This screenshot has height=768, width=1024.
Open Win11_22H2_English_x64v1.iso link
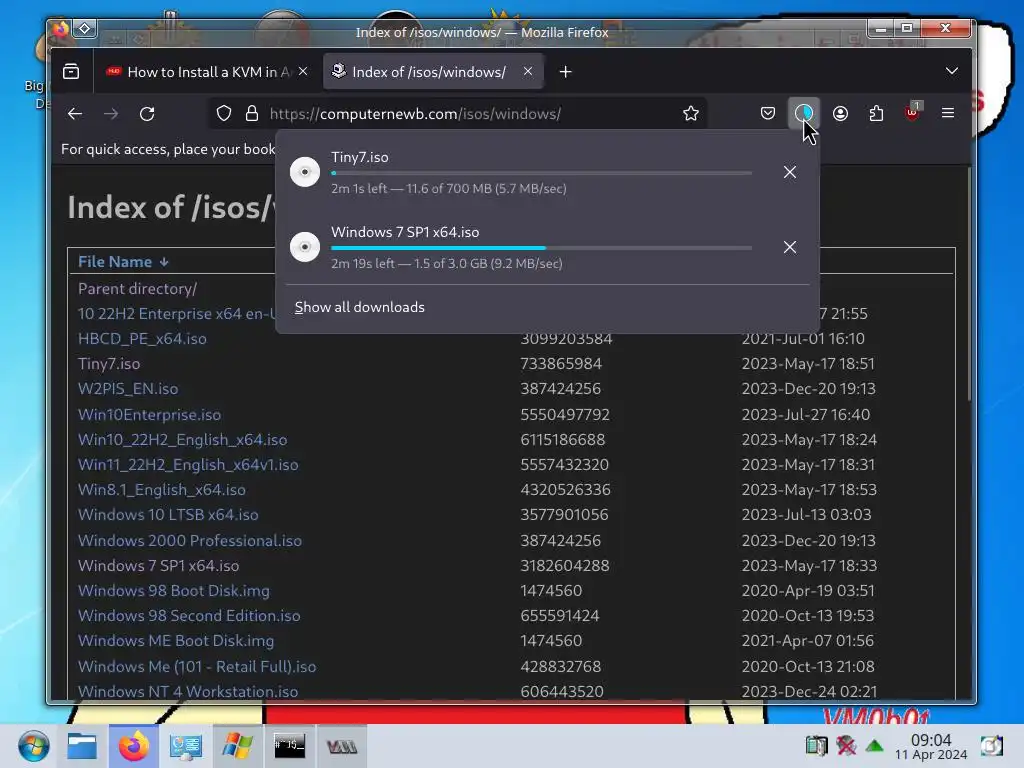187,464
